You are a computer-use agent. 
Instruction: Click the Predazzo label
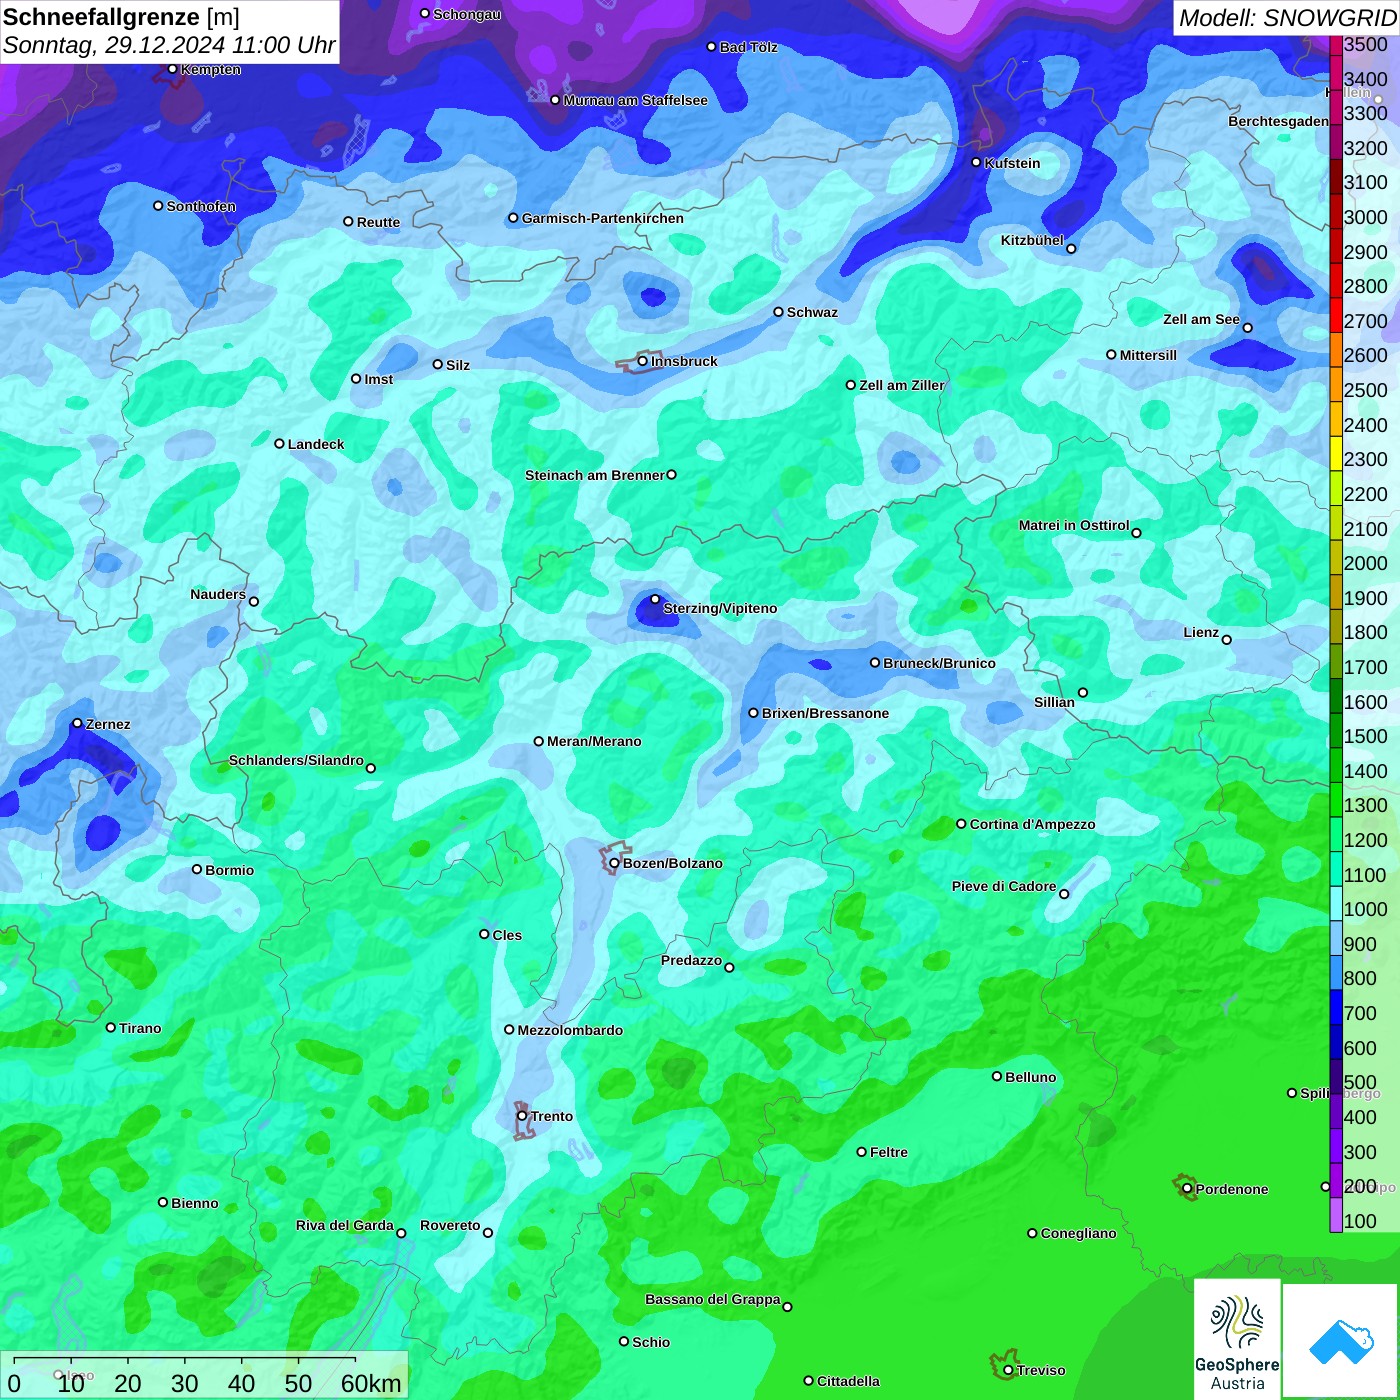(x=691, y=960)
